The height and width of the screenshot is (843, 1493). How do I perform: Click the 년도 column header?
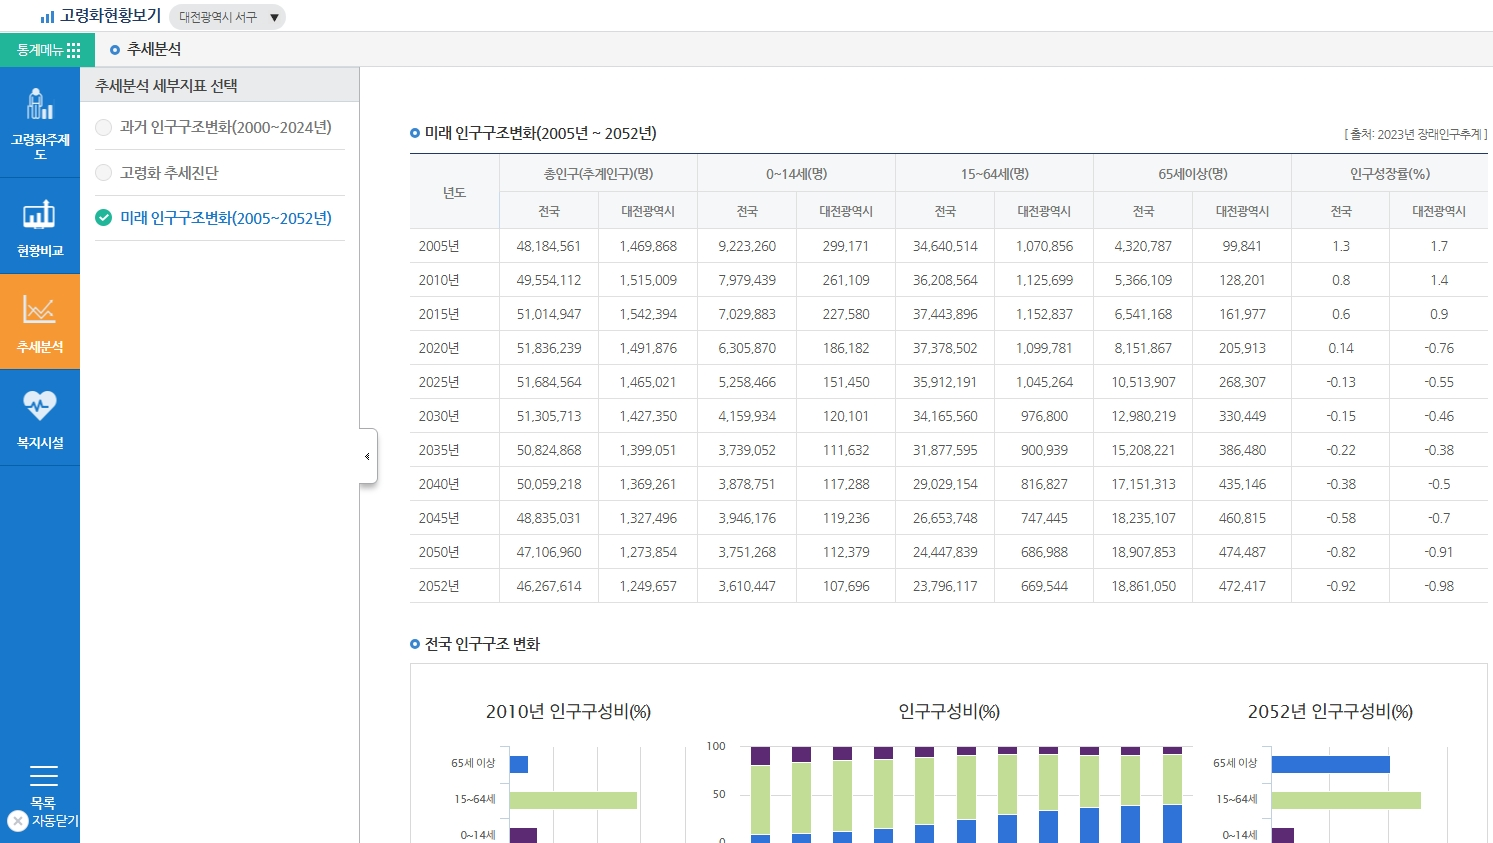(x=455, y=192)
